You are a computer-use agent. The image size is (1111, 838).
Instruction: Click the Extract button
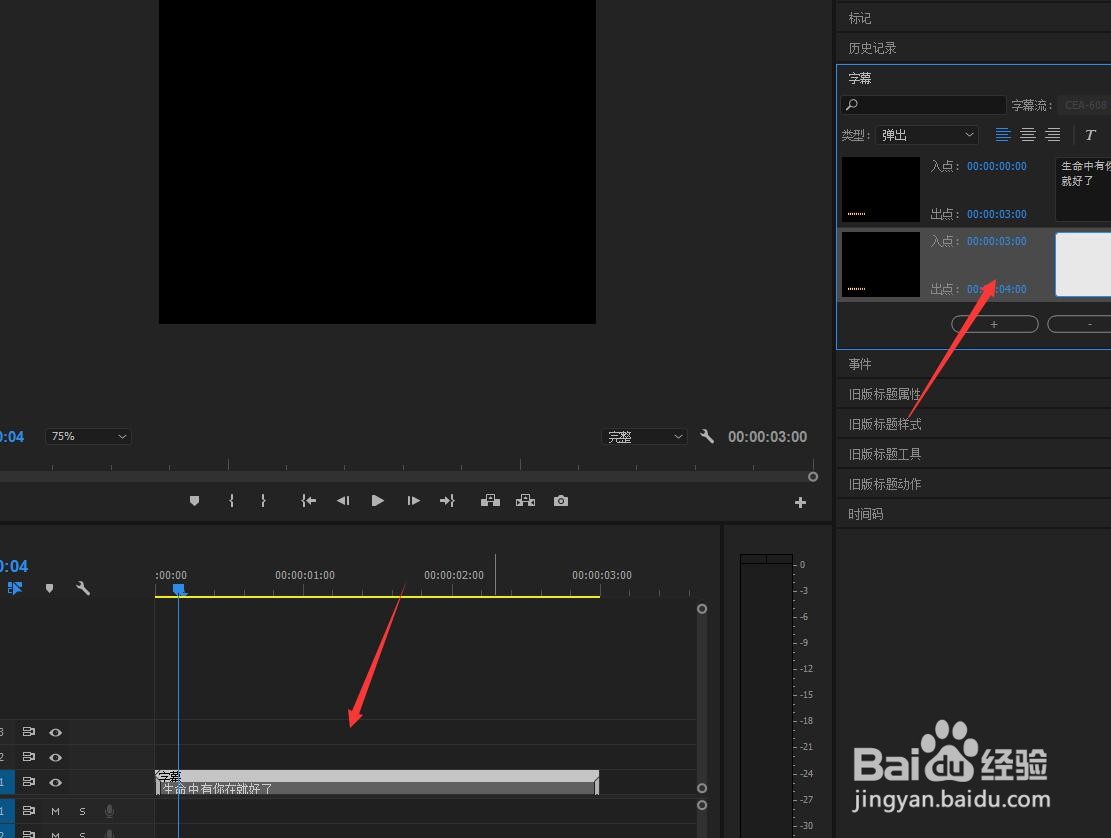(x=525, y=501)
